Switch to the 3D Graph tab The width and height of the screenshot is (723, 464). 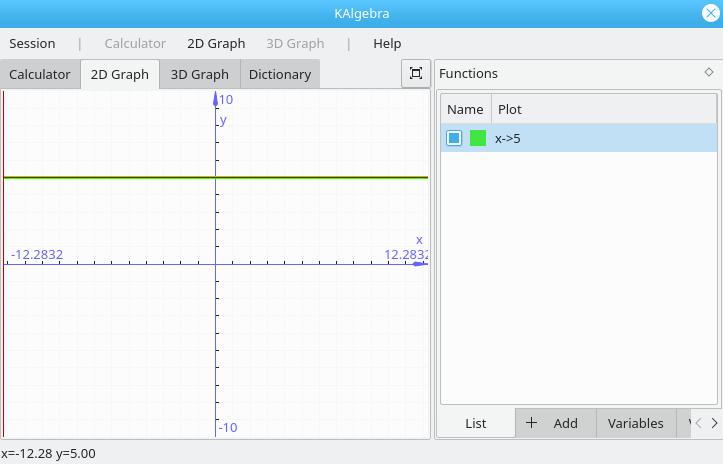coord(199,74)
